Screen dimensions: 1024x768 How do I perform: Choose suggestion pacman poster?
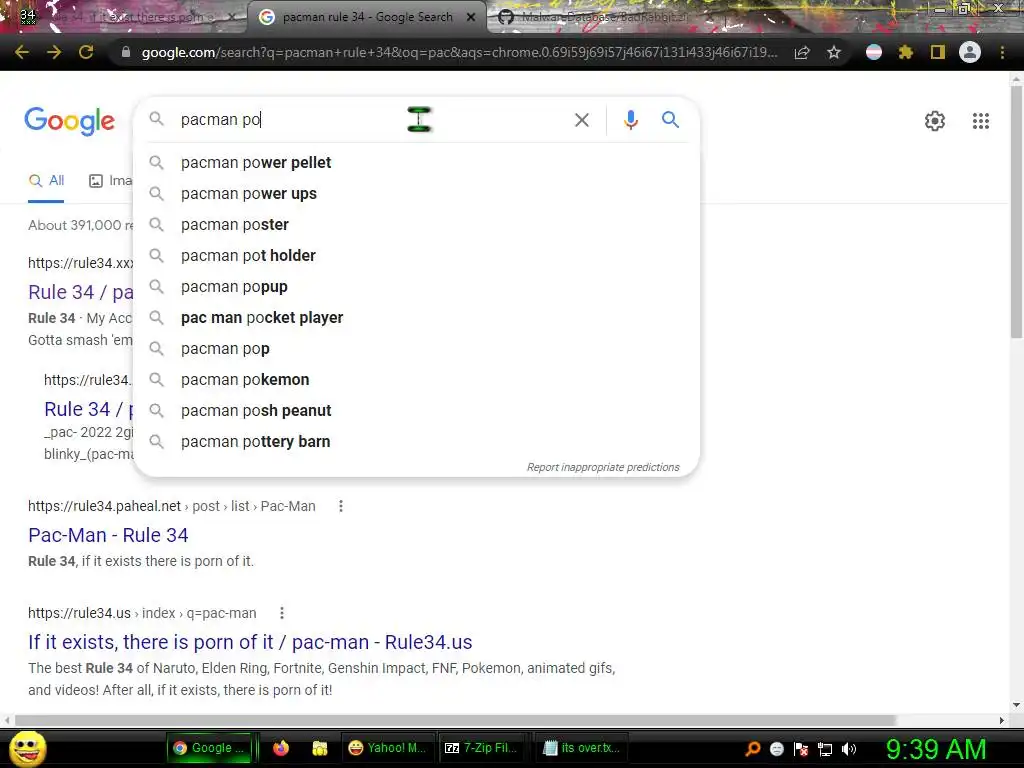click(x=416, y=225)
